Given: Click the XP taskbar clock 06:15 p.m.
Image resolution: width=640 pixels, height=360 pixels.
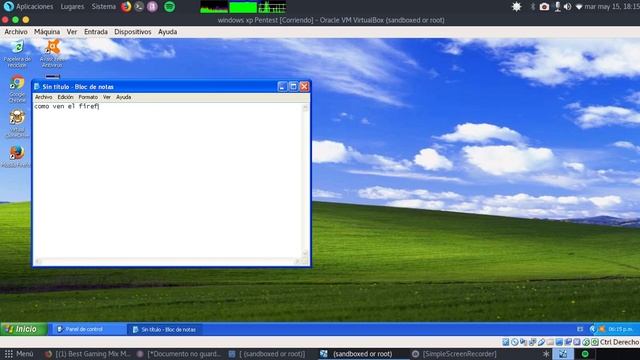Looking at the screenshot, I should click(620, 329).
